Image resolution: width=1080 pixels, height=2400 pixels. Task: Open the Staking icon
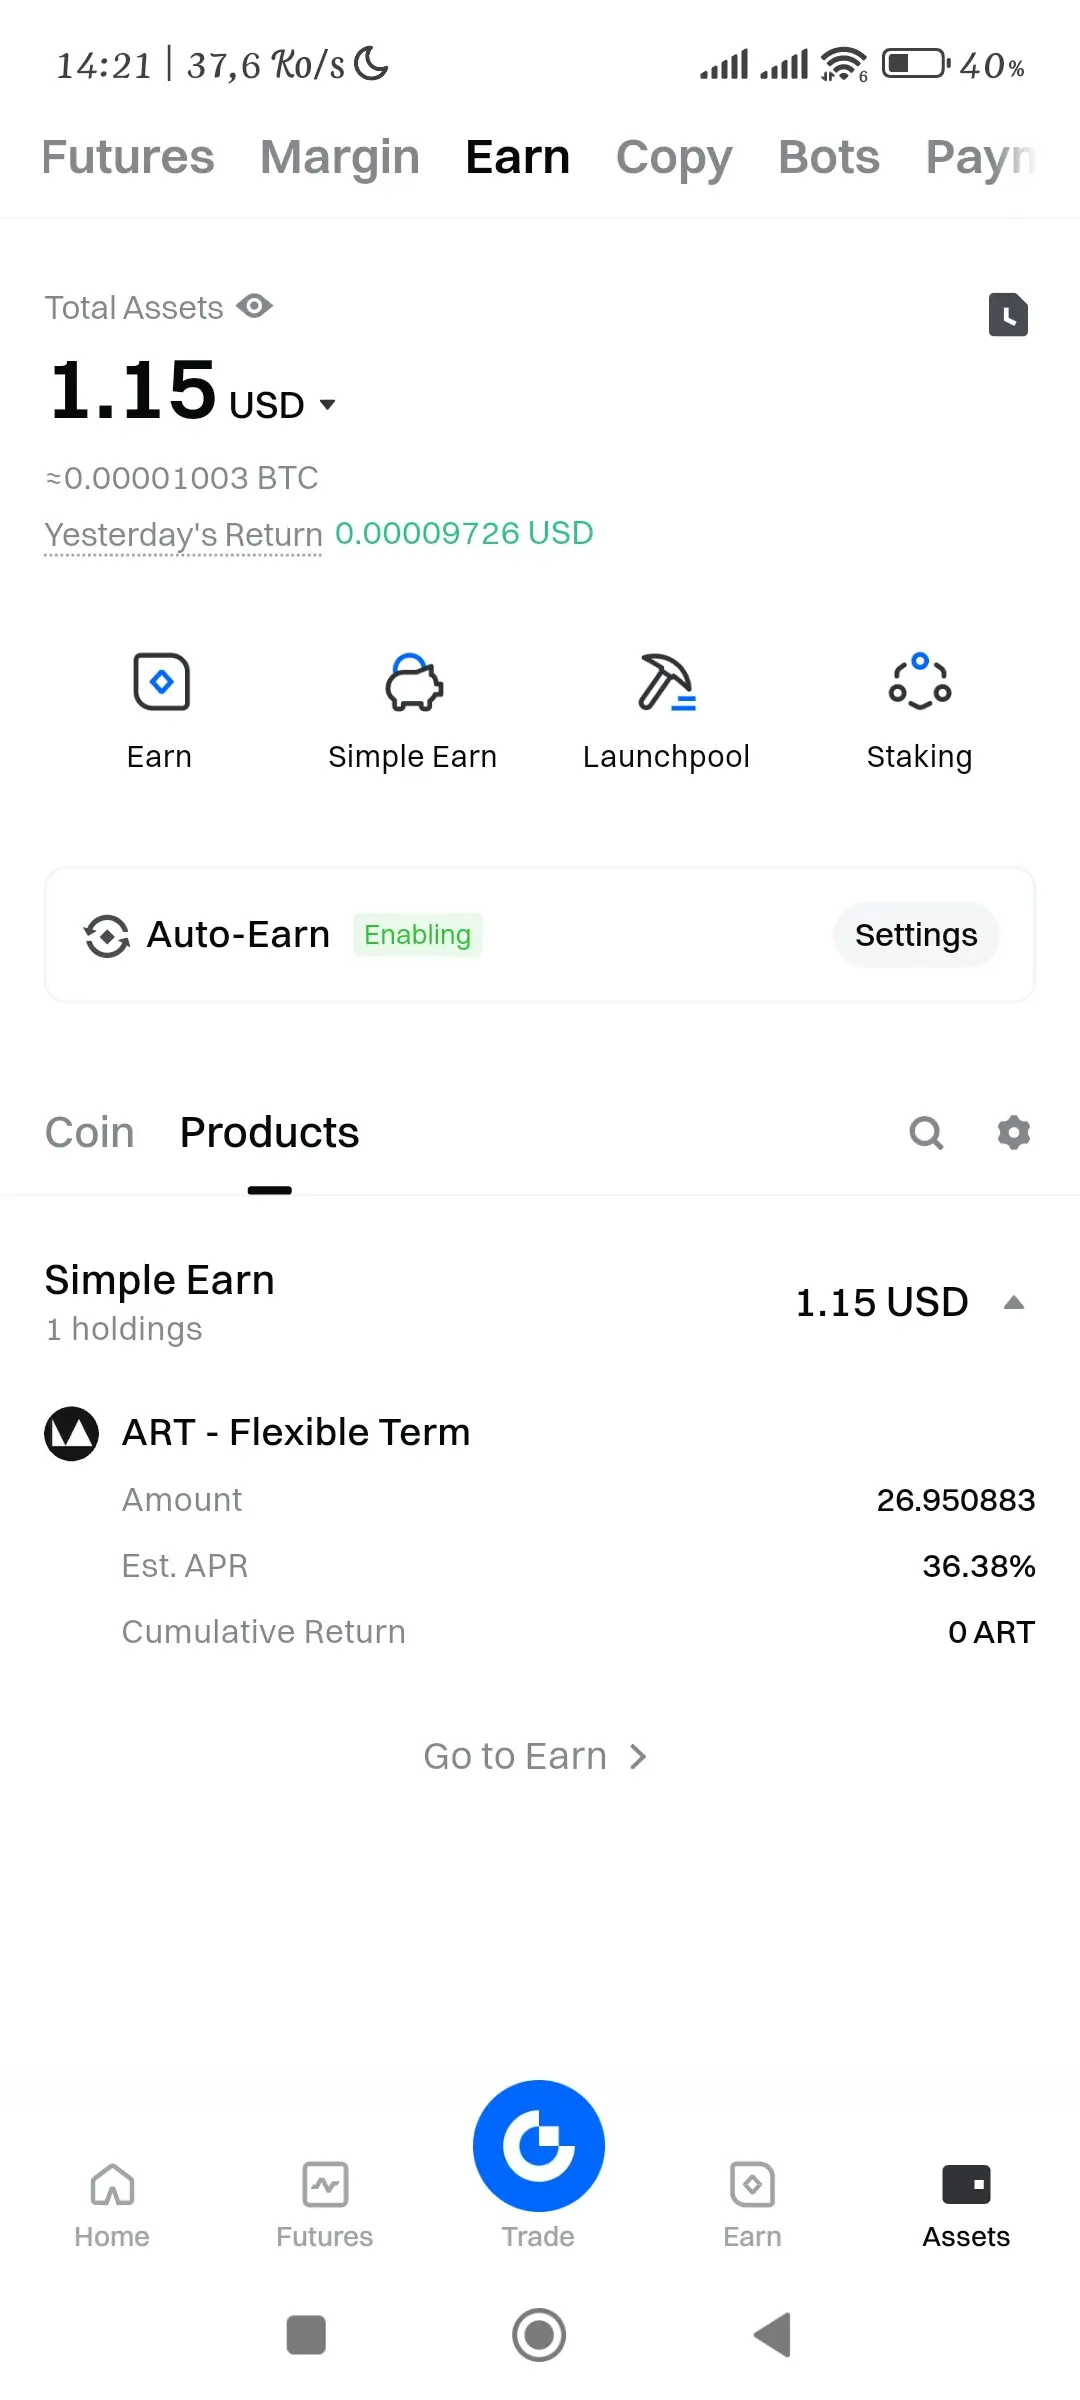(920, 682)
